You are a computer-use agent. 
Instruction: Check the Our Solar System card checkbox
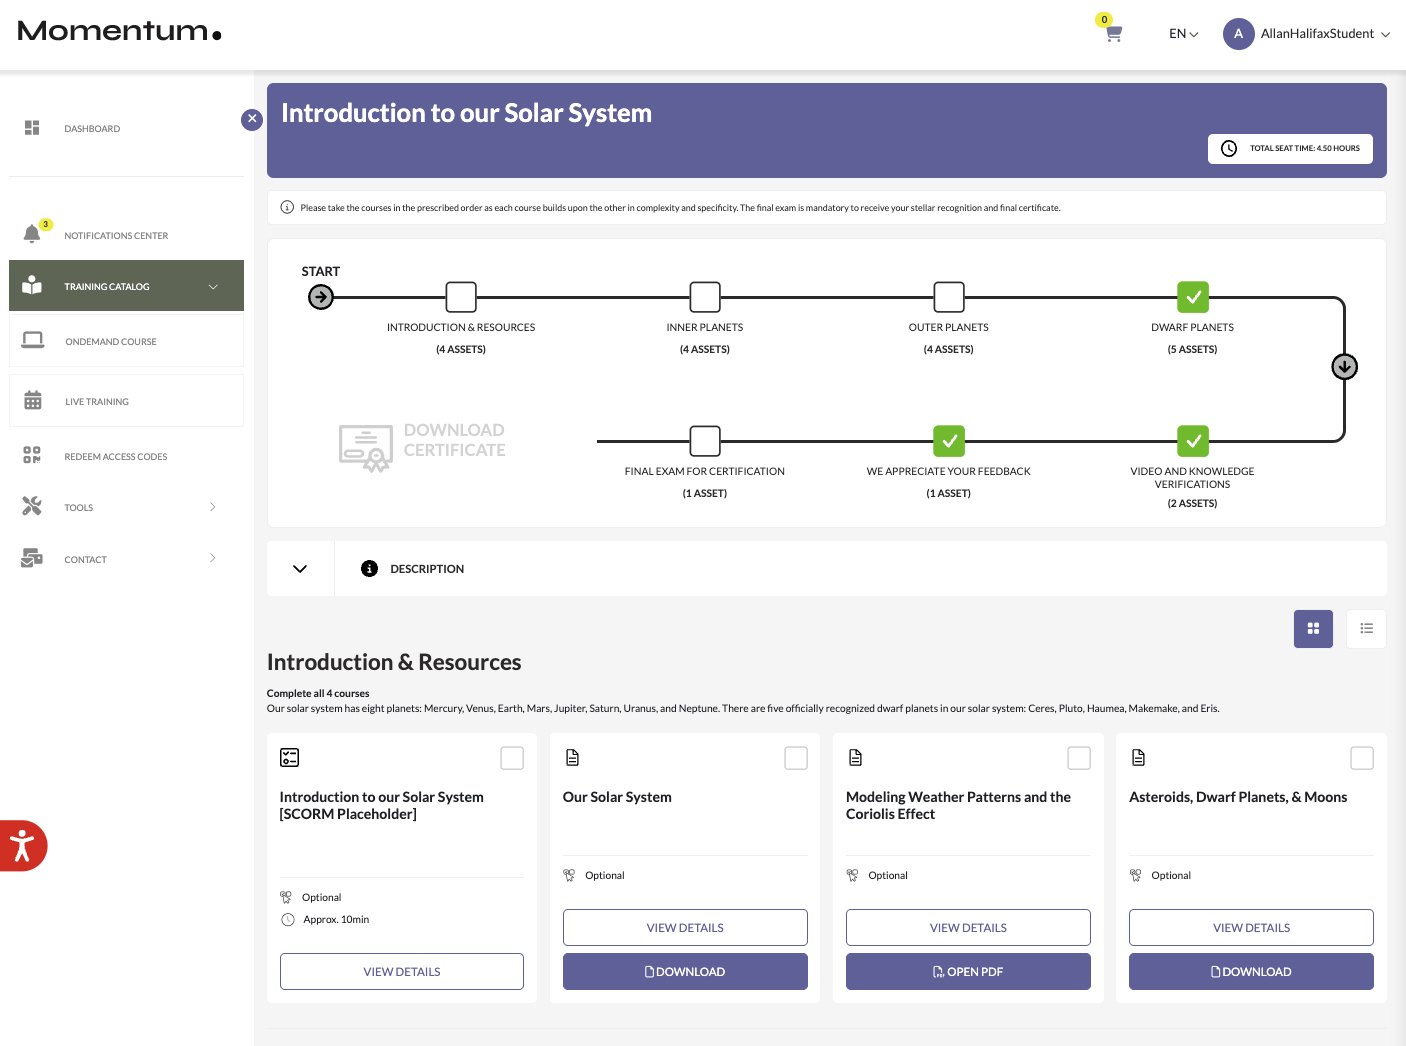point(796,758)
